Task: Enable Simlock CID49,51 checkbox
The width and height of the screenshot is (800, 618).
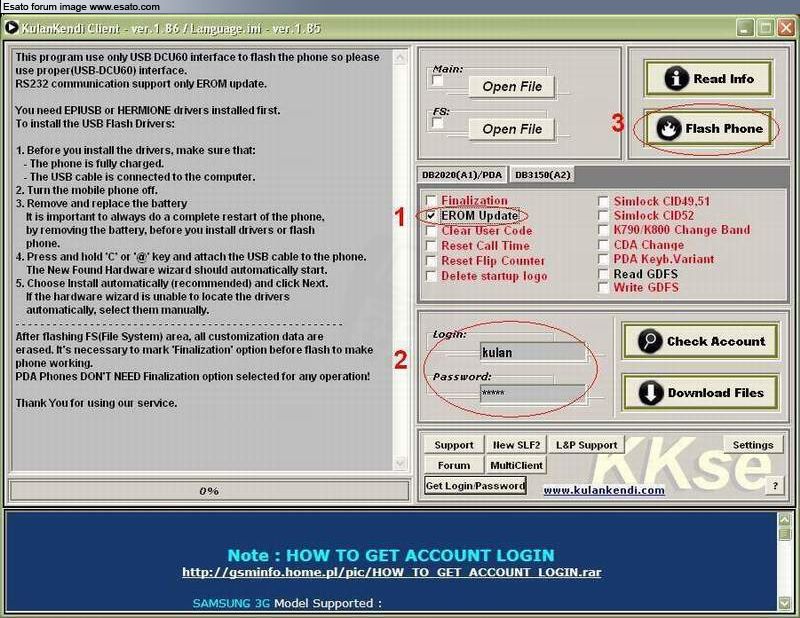Action: (603, 201)
